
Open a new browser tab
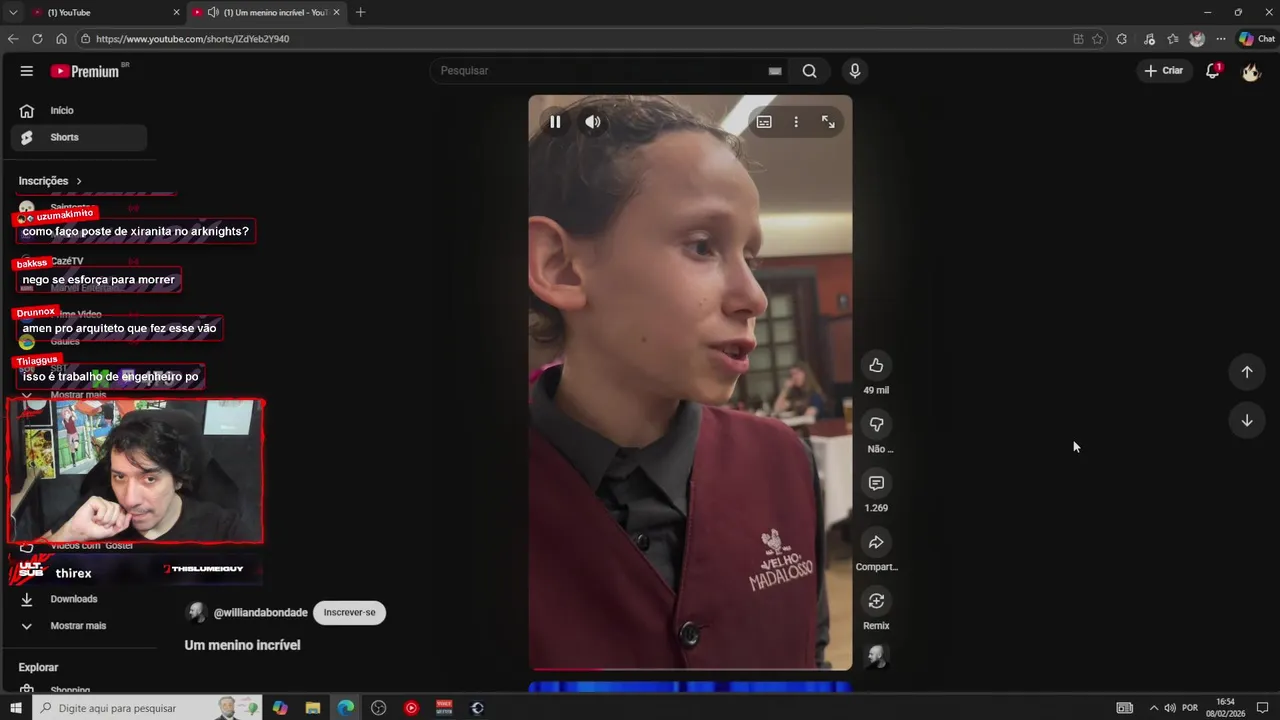360,12
